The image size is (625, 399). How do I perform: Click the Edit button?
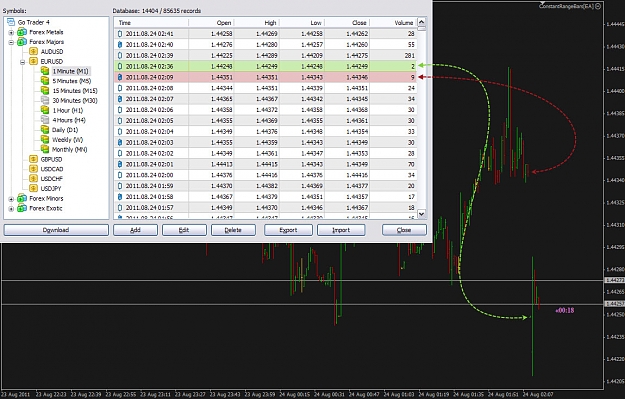(x=184, y=230)
